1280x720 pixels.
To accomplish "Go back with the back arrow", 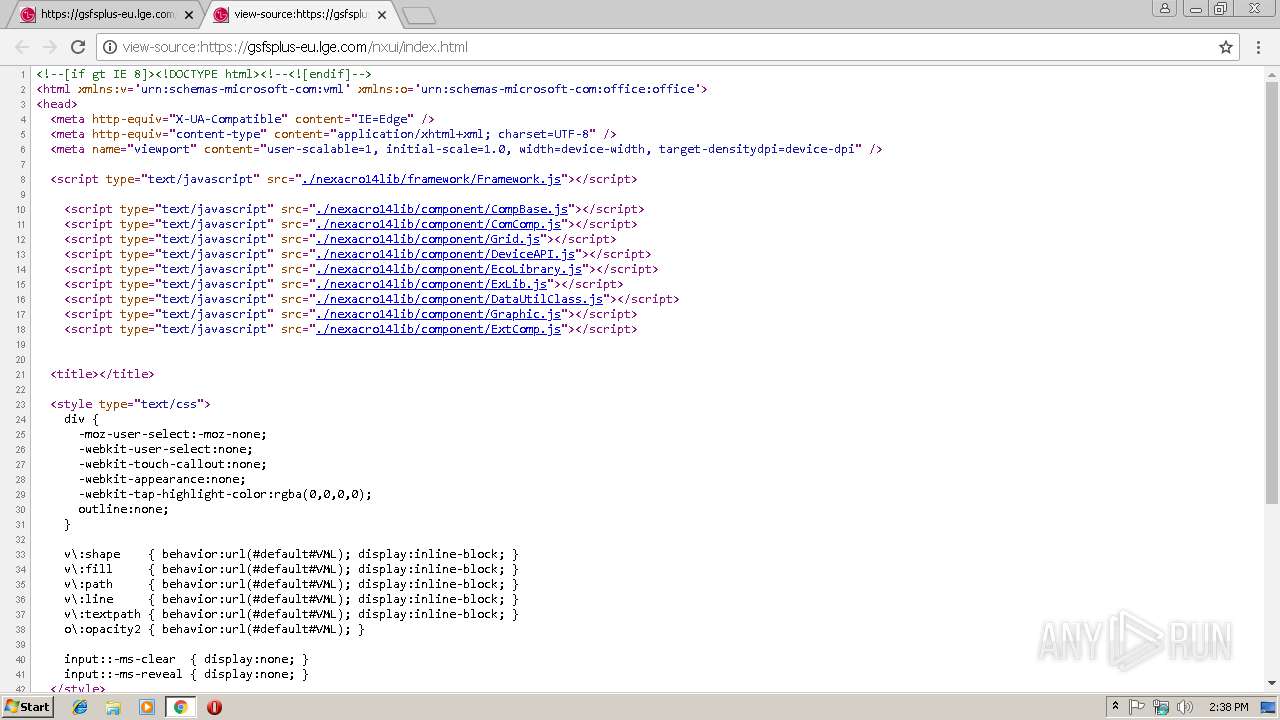I will pyautogui.click(x=22, y=47).
